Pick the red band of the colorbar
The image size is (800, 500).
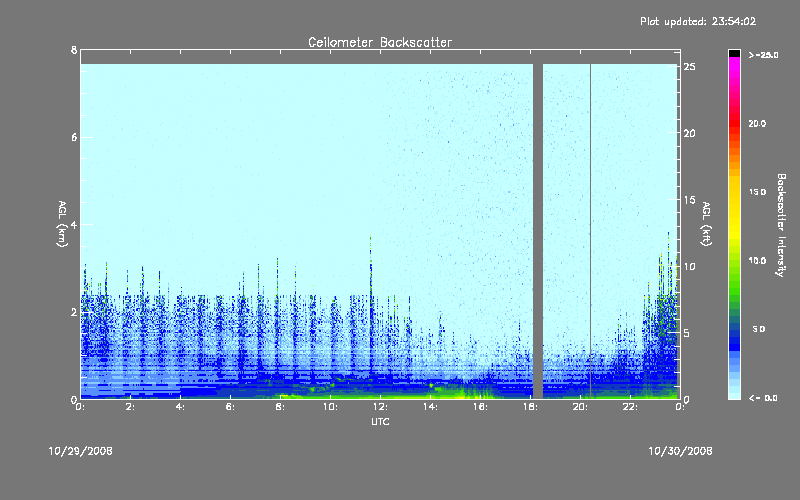point(734,125)
